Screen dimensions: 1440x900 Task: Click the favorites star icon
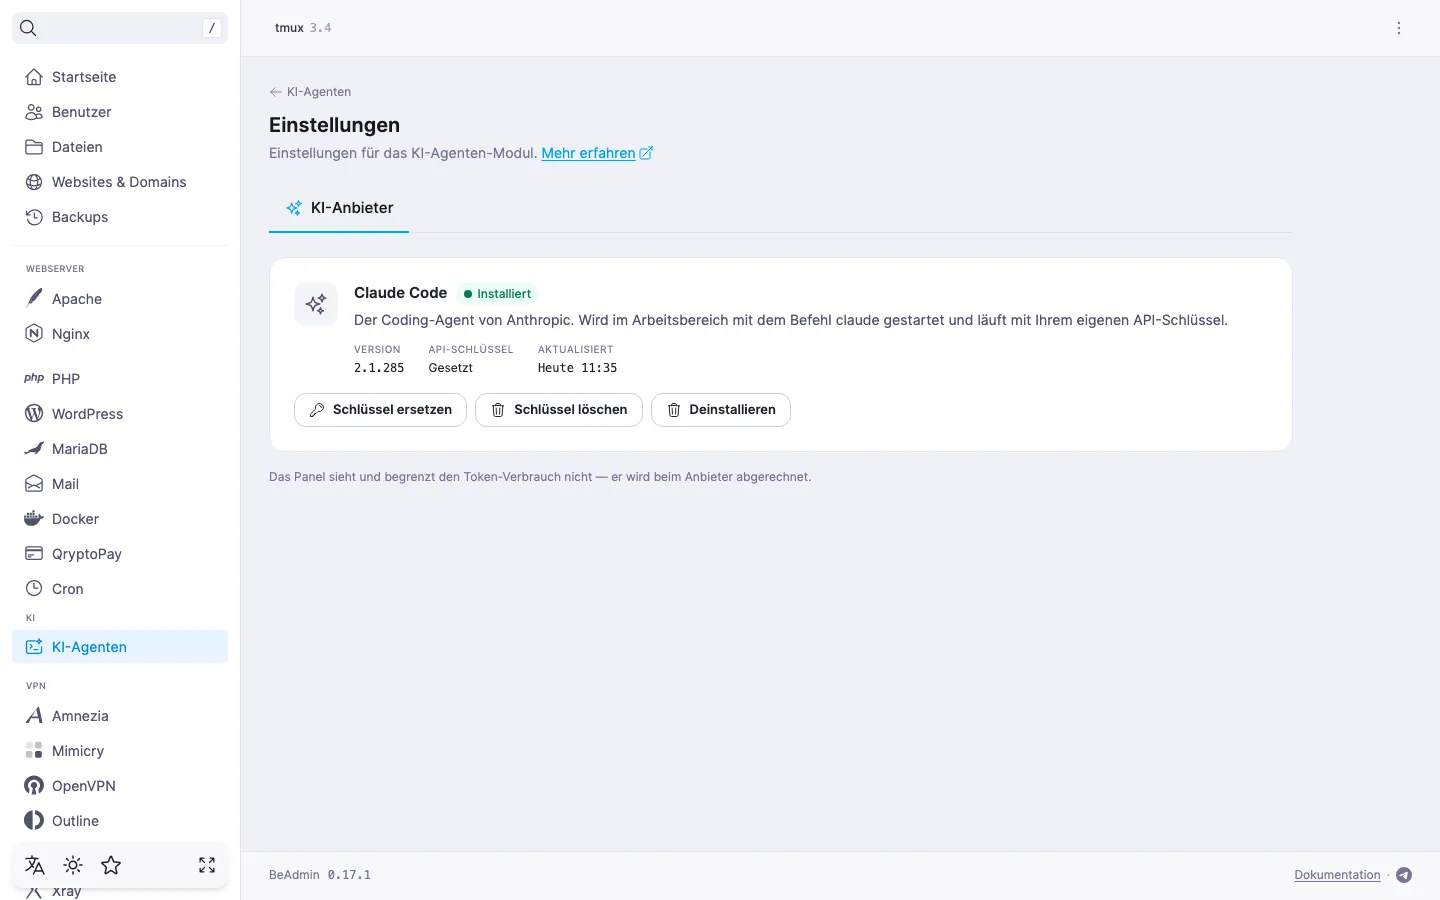(111, 865)
